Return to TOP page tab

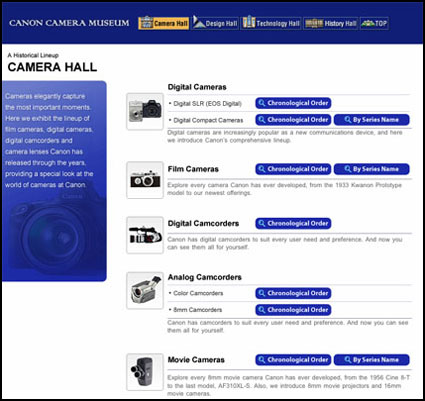pyautogui.click(x=374, y=23)
